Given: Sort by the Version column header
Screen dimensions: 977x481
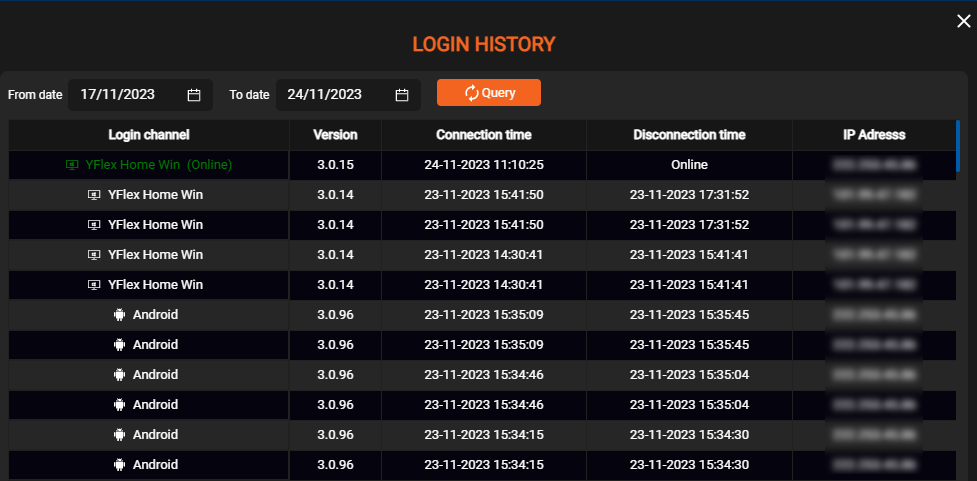Looking at the screenshot, I should click(335, 135).
